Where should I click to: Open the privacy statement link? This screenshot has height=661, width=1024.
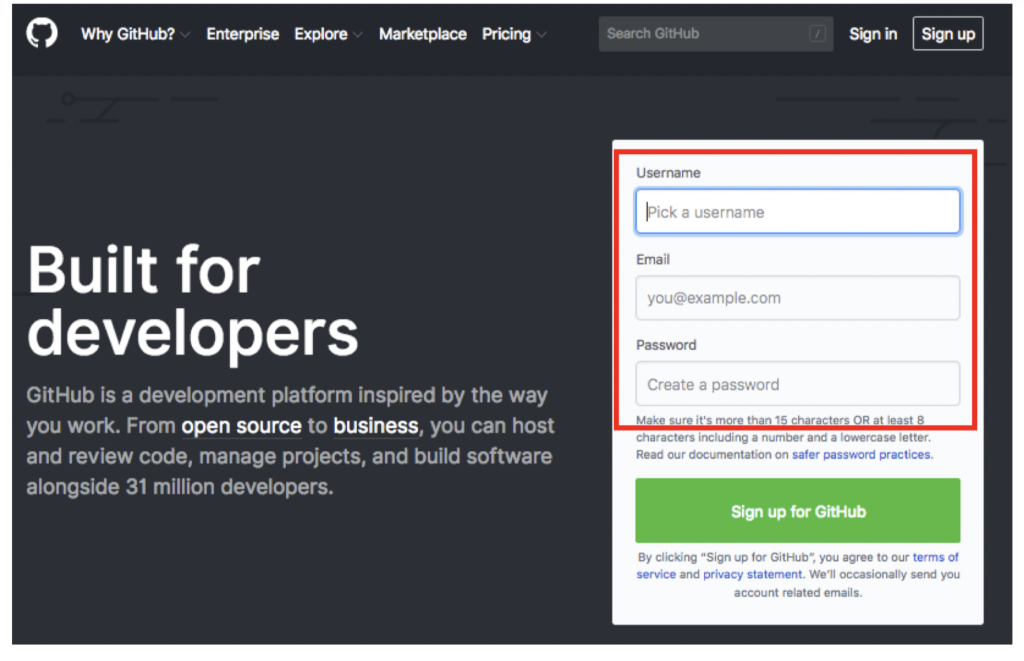752,574
